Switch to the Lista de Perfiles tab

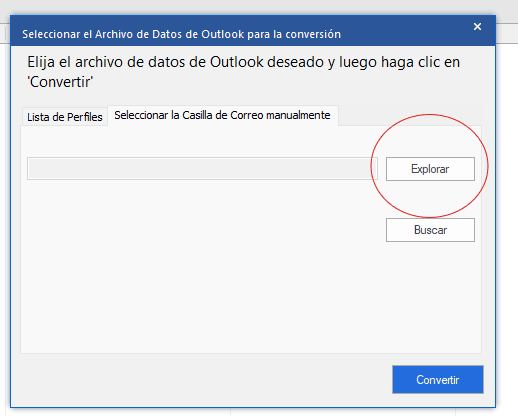click(x=65, y=117)
